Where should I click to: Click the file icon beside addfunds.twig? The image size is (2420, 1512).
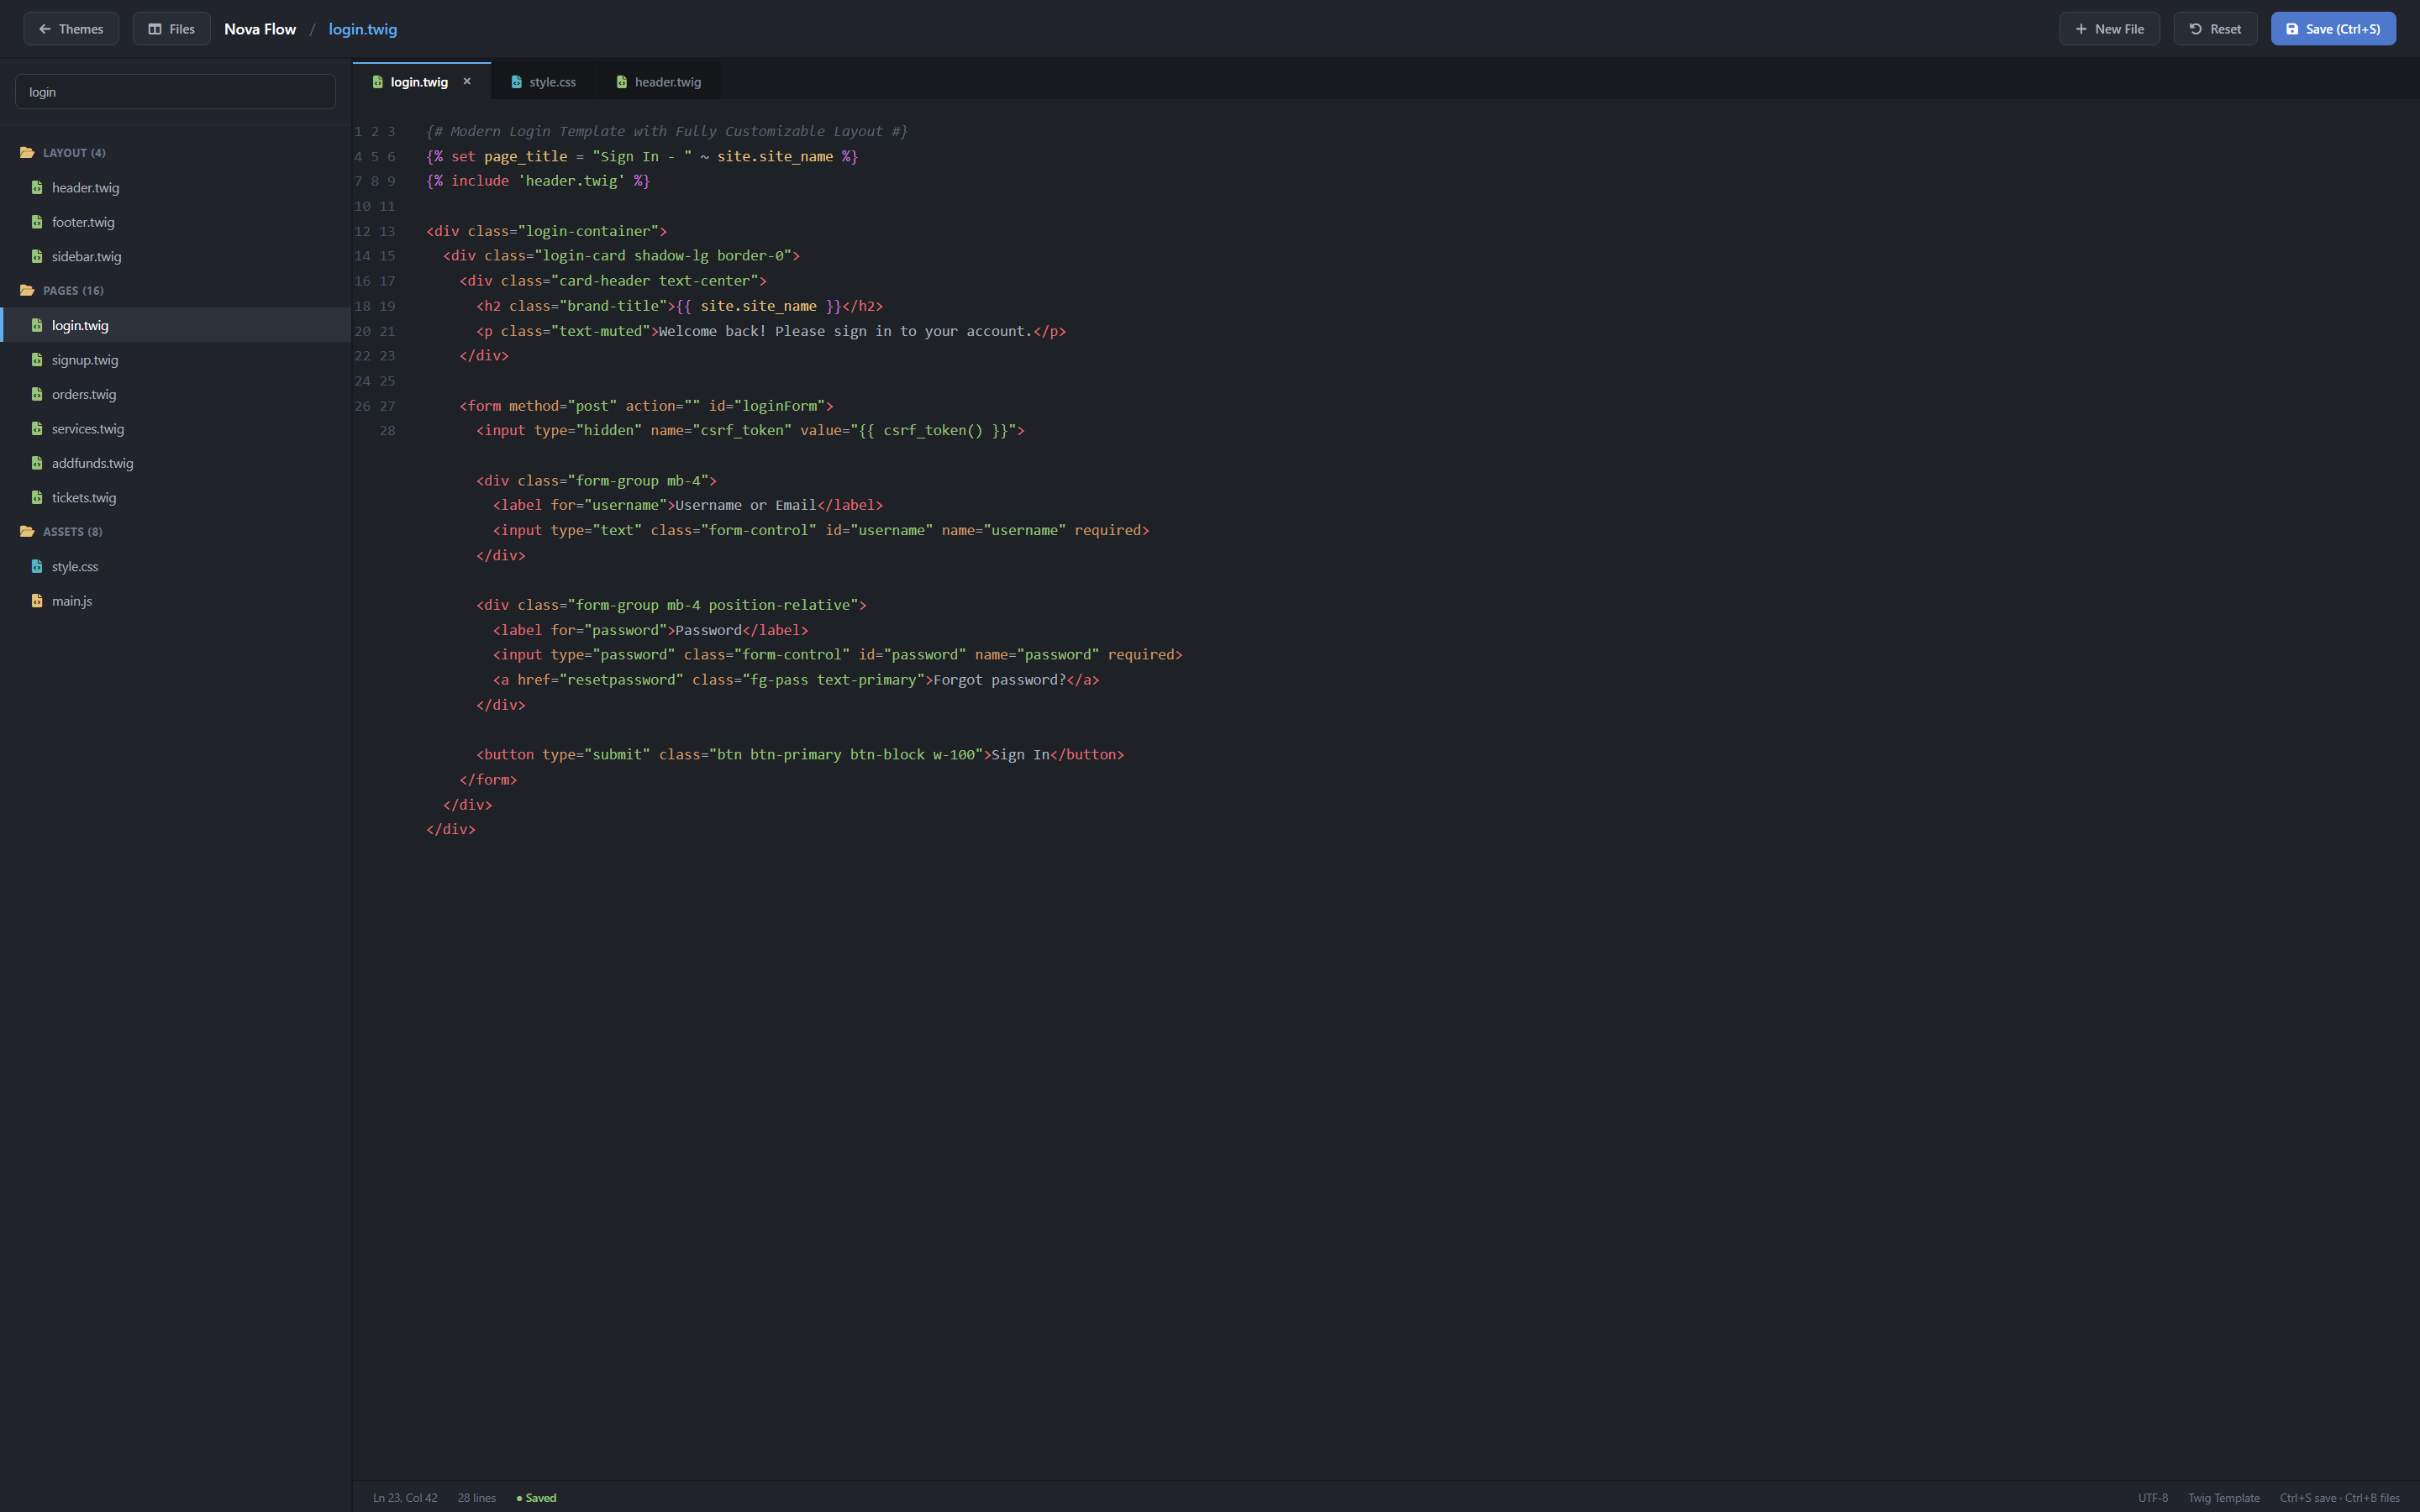(37, 463)
